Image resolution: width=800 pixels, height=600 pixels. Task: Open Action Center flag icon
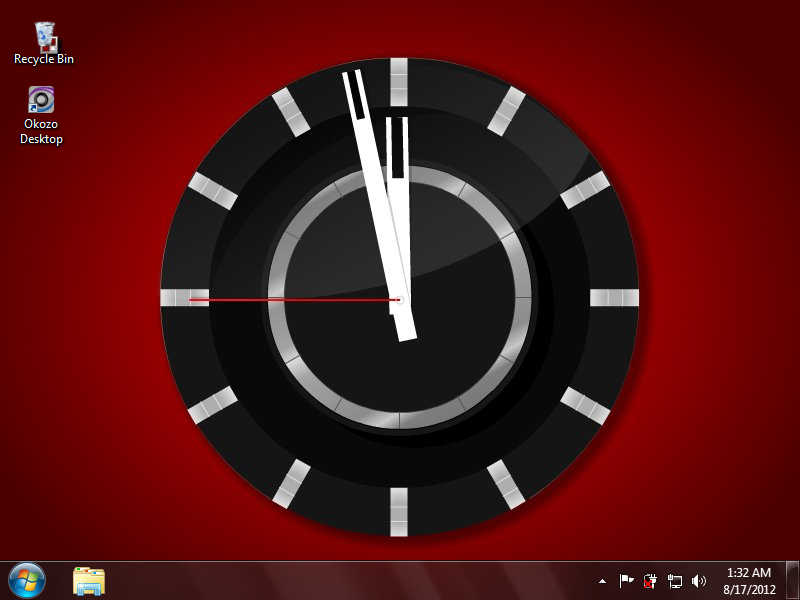point(626,581)
